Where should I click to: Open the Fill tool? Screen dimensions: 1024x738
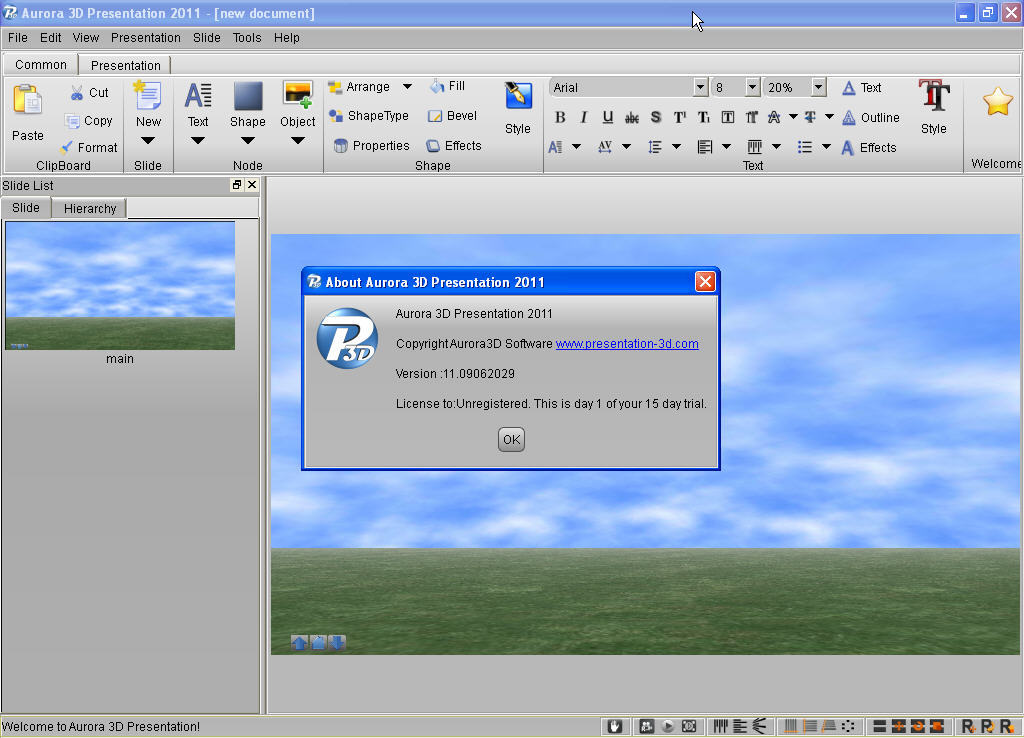click(444, 86)
